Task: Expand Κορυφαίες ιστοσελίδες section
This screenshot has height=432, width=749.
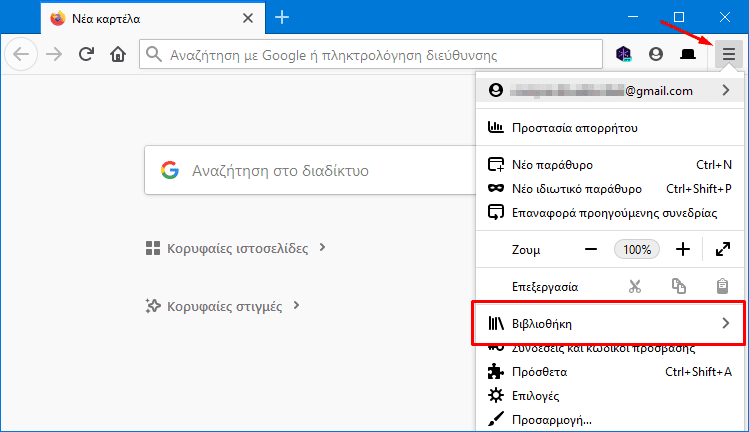Action: [x=235, y=248]
